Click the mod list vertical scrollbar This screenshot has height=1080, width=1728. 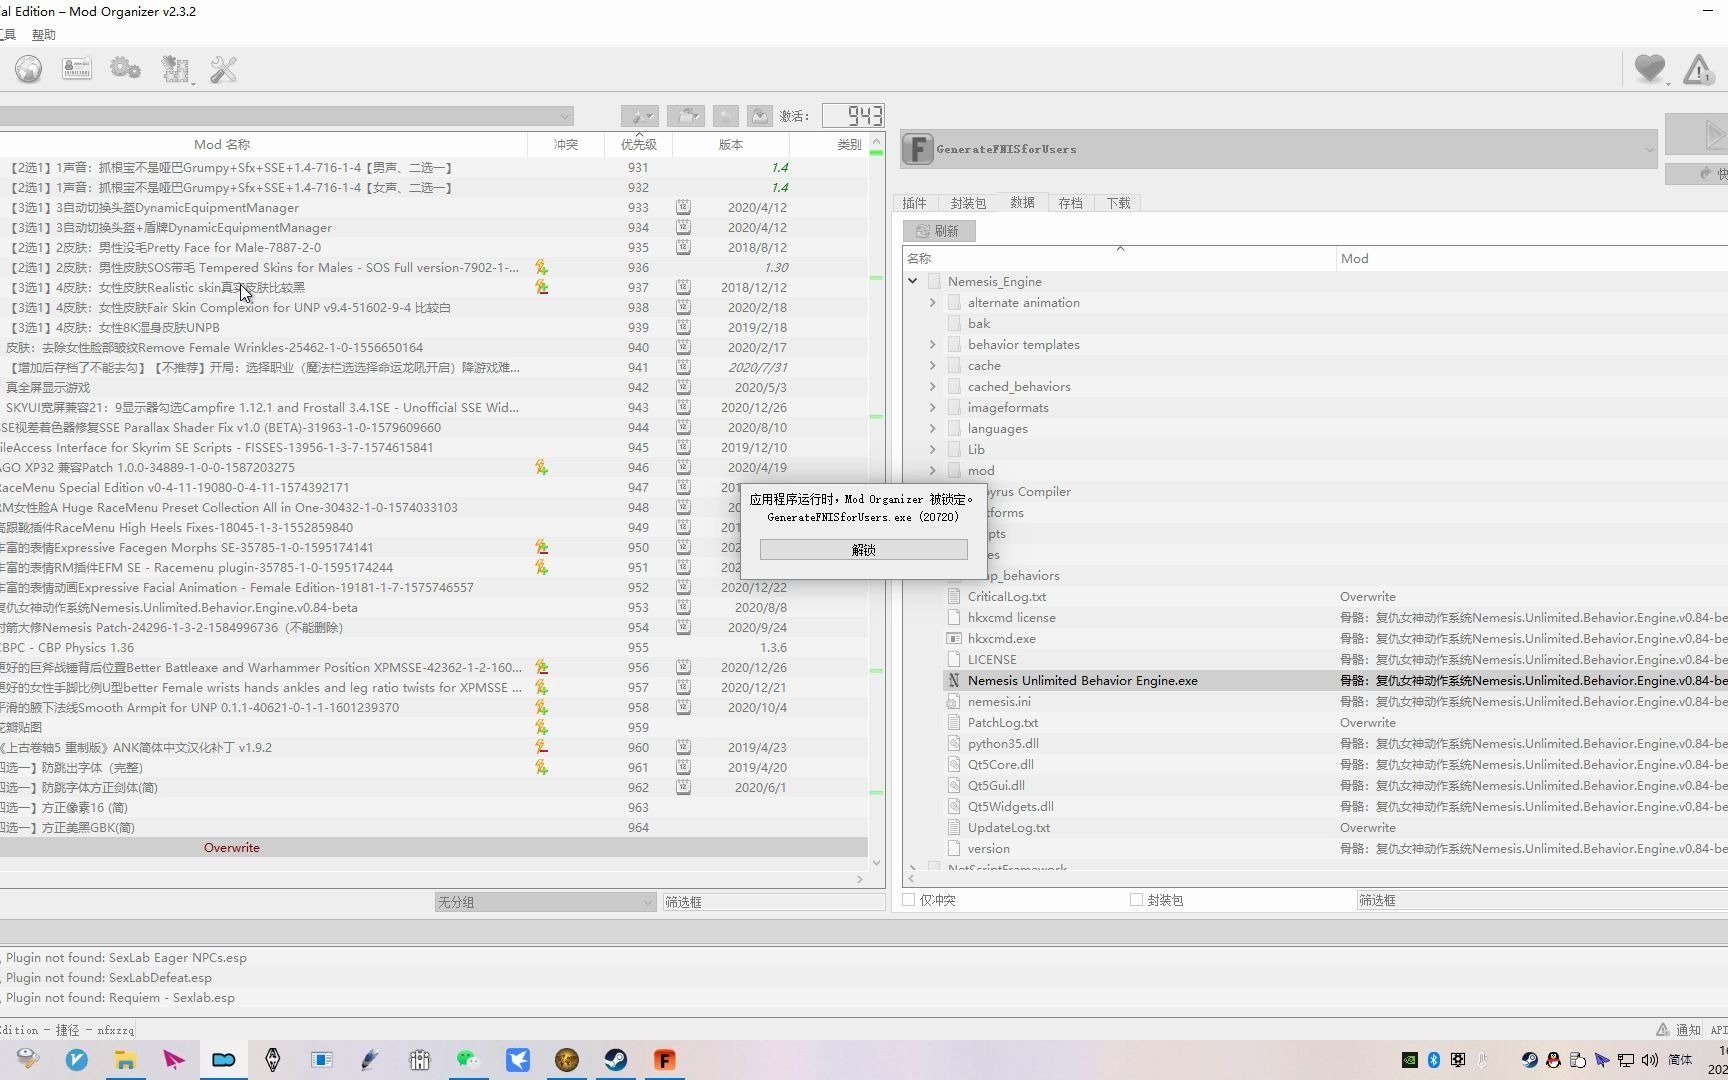tap(877, 500)
